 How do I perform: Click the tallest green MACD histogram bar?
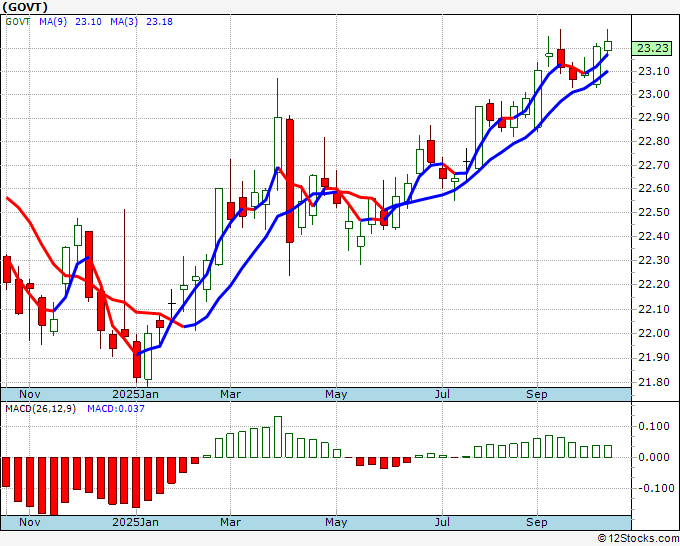click(278, 437)
